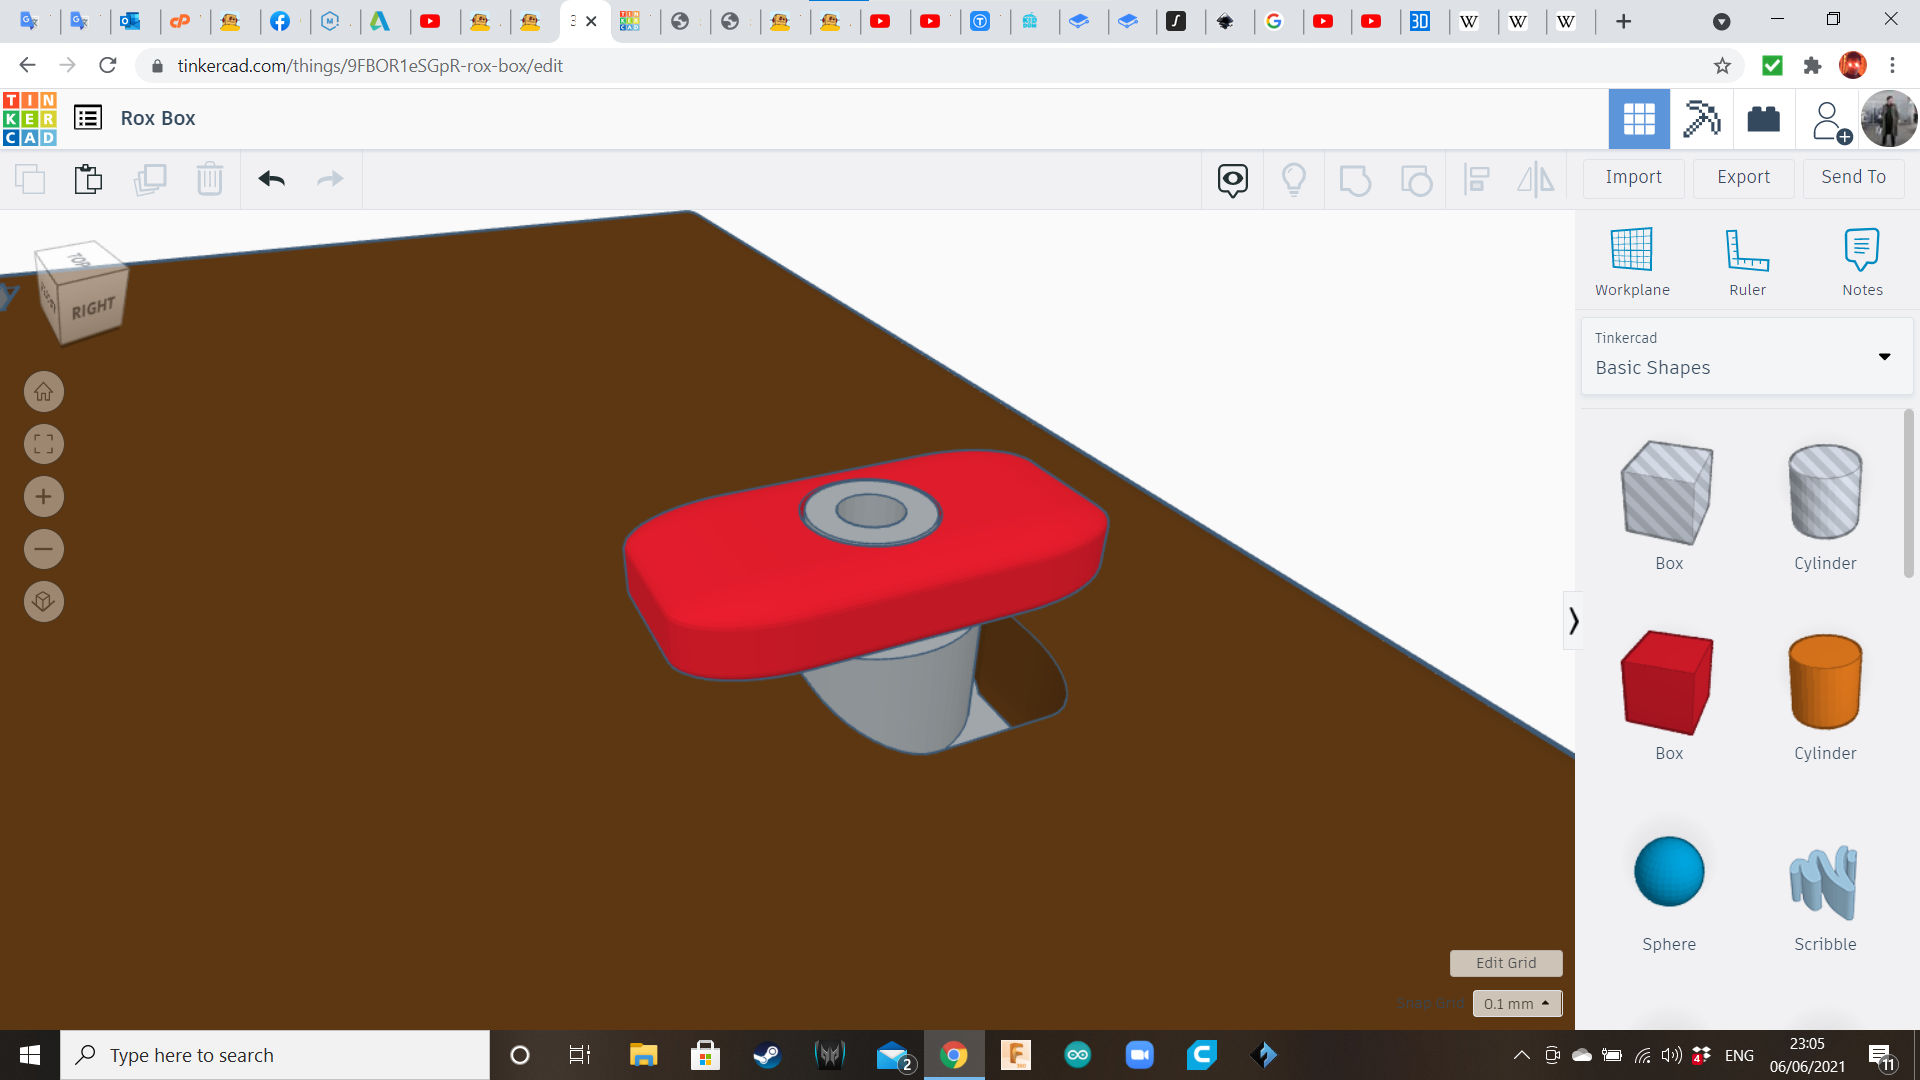Toggle Show All lightbulb icon
Viewport: 1920px width, 1080px height.
point(1294,180)
